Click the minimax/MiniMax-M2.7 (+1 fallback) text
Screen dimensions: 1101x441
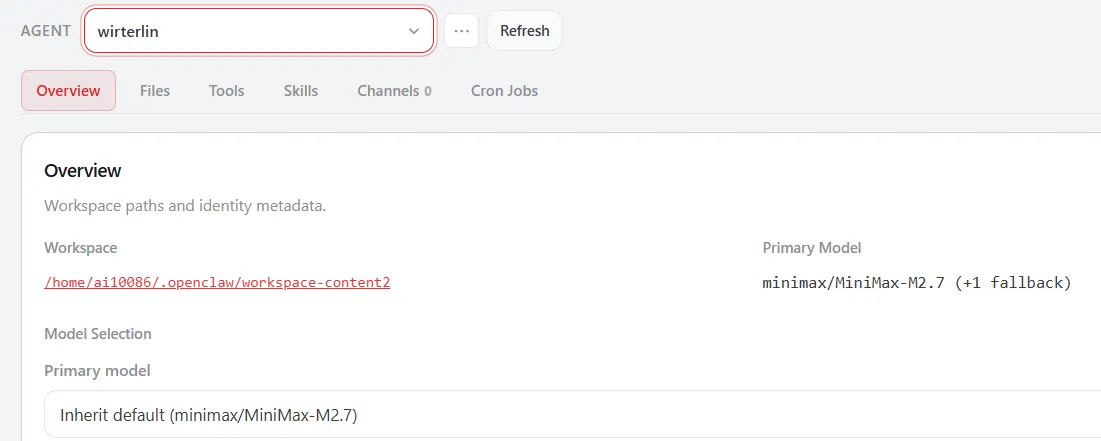[916, 283]
